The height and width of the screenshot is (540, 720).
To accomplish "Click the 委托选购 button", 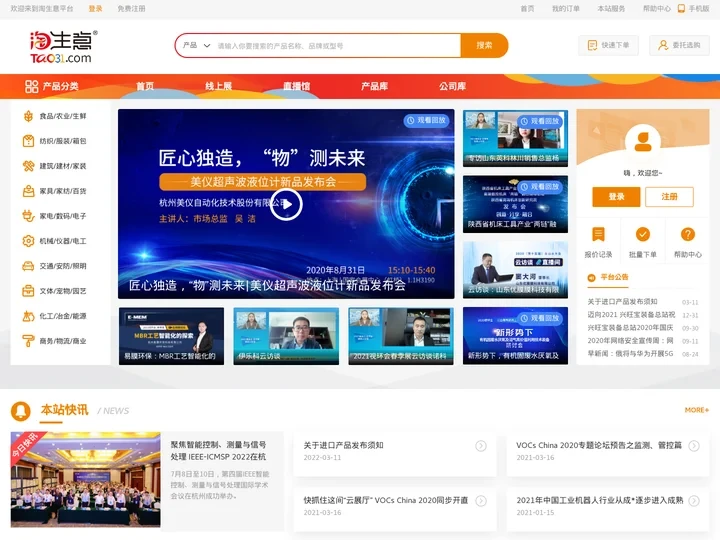I will coord(680,45).
